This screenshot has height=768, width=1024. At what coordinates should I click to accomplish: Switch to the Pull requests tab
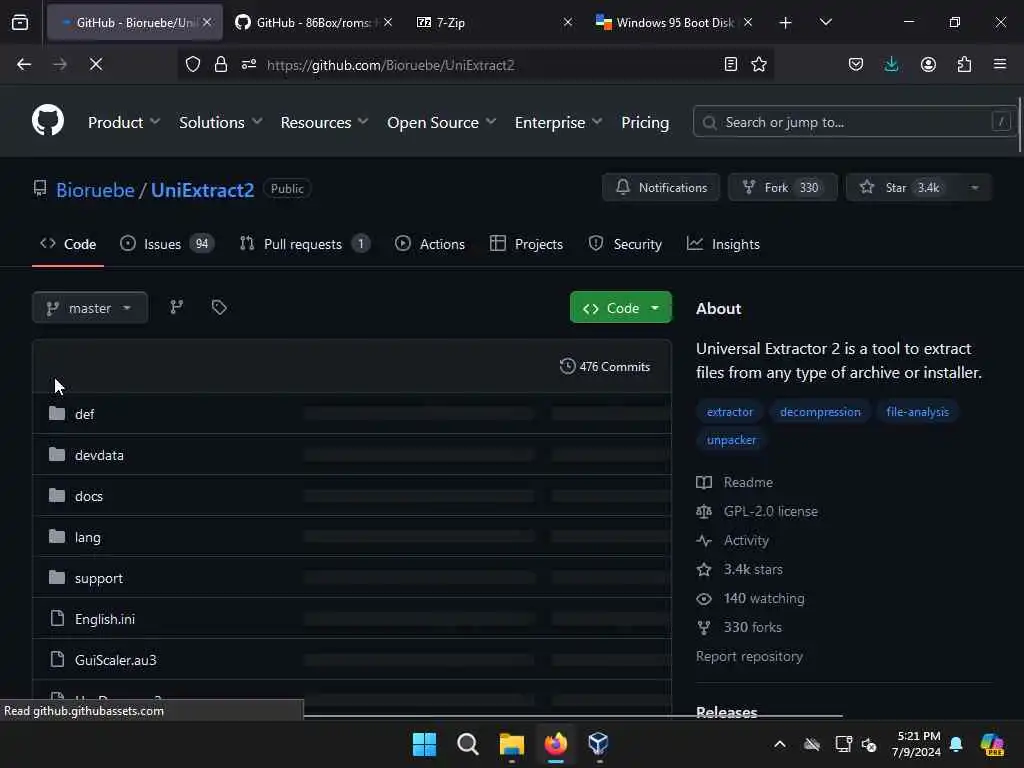[x=305, y=244]
